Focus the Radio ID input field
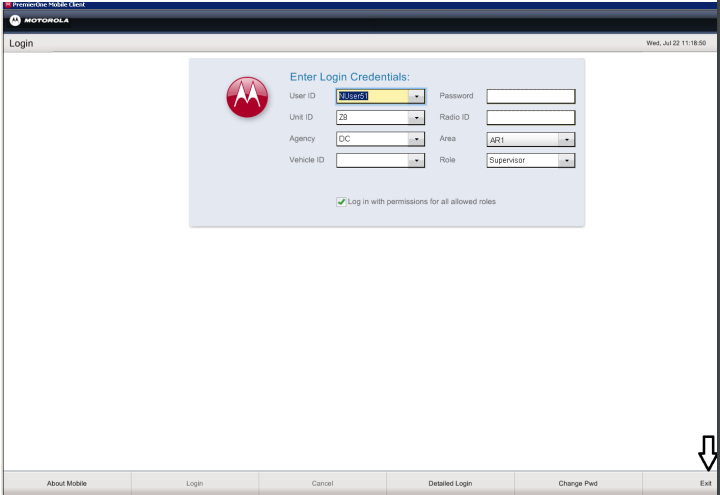Image resolution: width=720 pixels, height=495 pixels. 531,118
